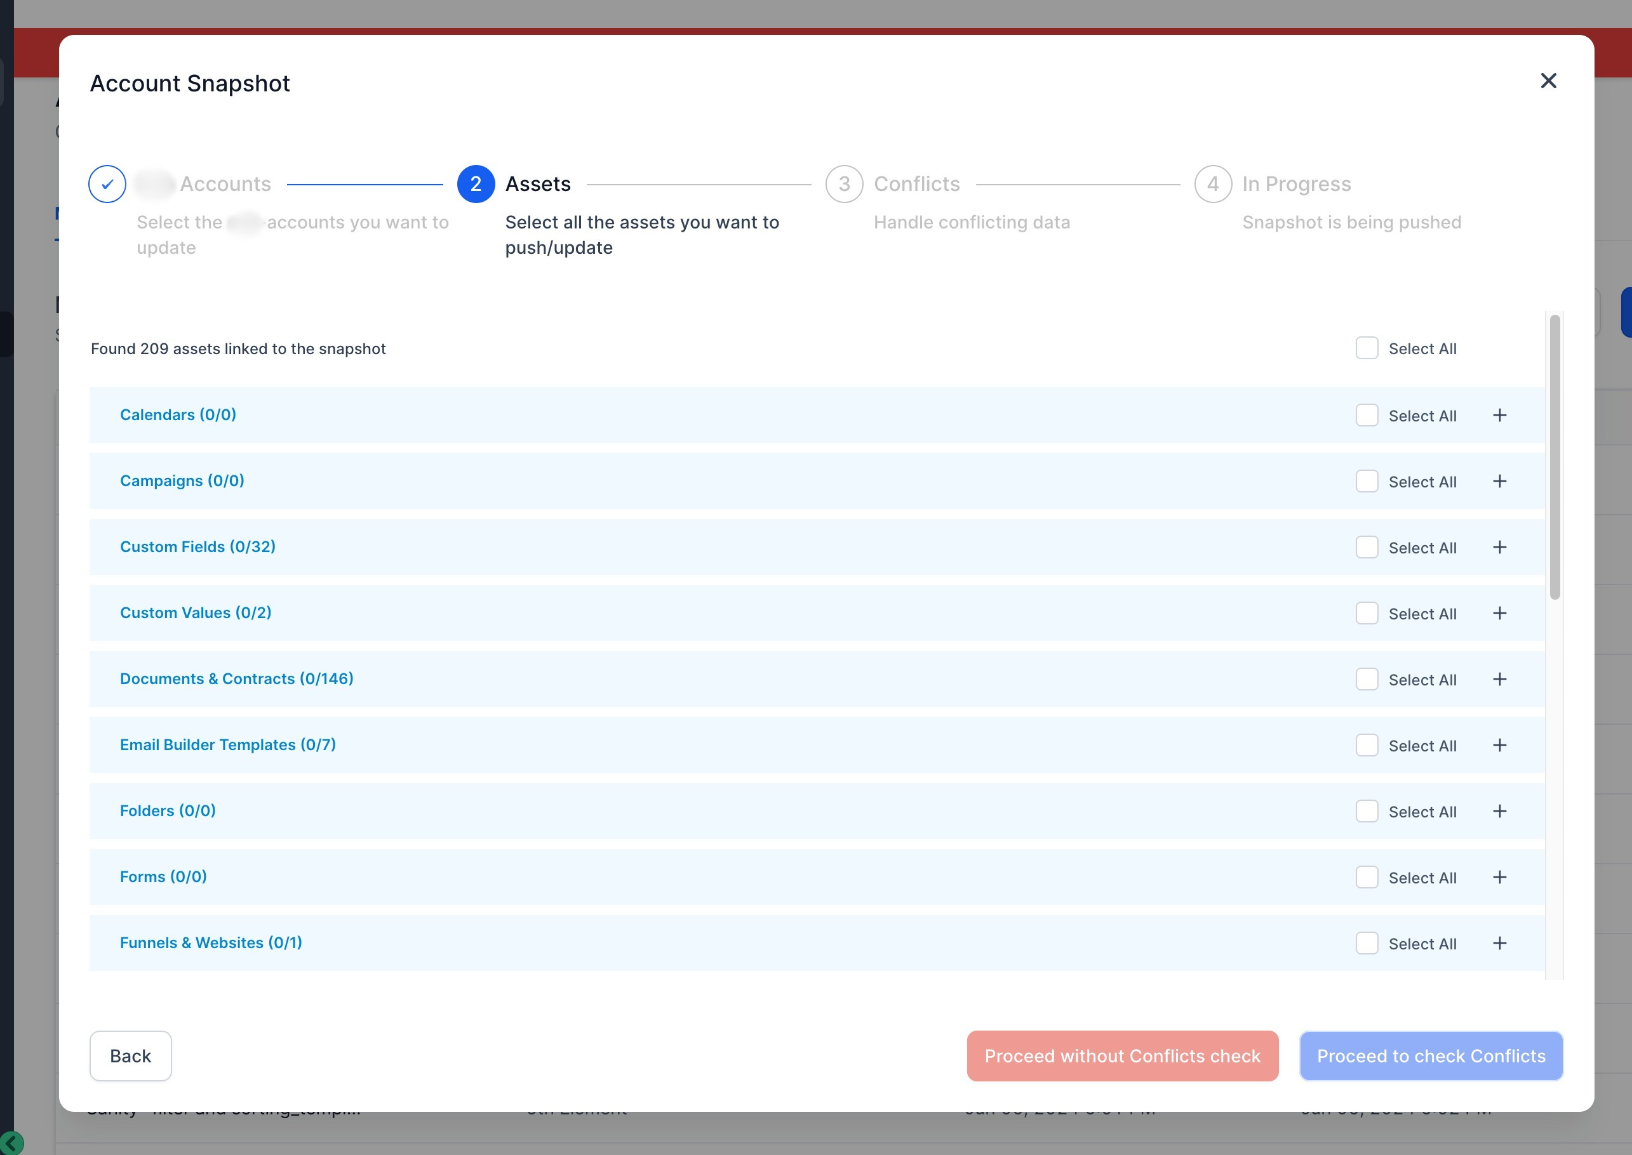Click the green arrow icon at bottom-left corner
The height and width of the screenshot is (1155, 1632).
[12, 1143]
